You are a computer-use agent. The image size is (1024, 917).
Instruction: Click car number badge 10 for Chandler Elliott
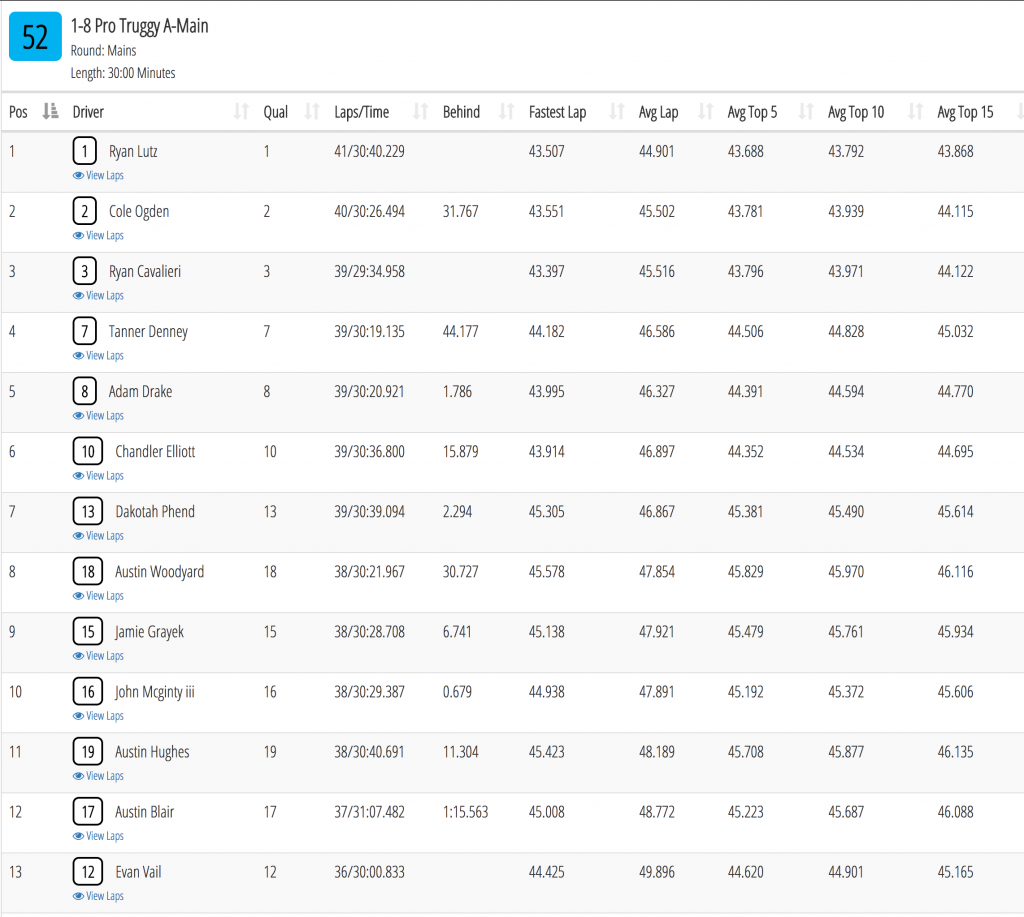coord(88,451)
